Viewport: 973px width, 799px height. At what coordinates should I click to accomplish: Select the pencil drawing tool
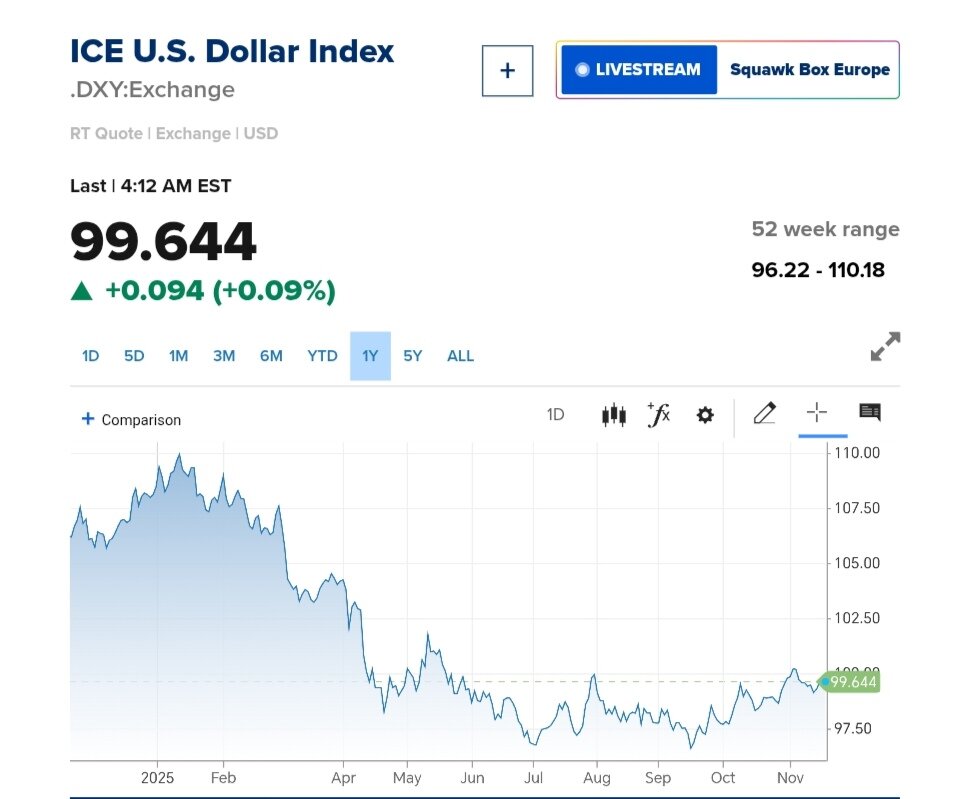click(x=764, y=413)
